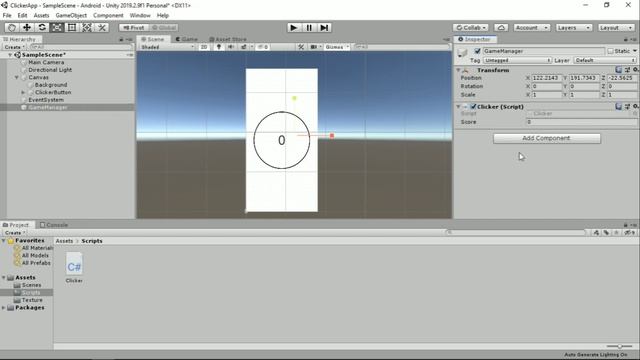Open the Project Create button
The width and height of the screenshot is (640, 360).
15,233
